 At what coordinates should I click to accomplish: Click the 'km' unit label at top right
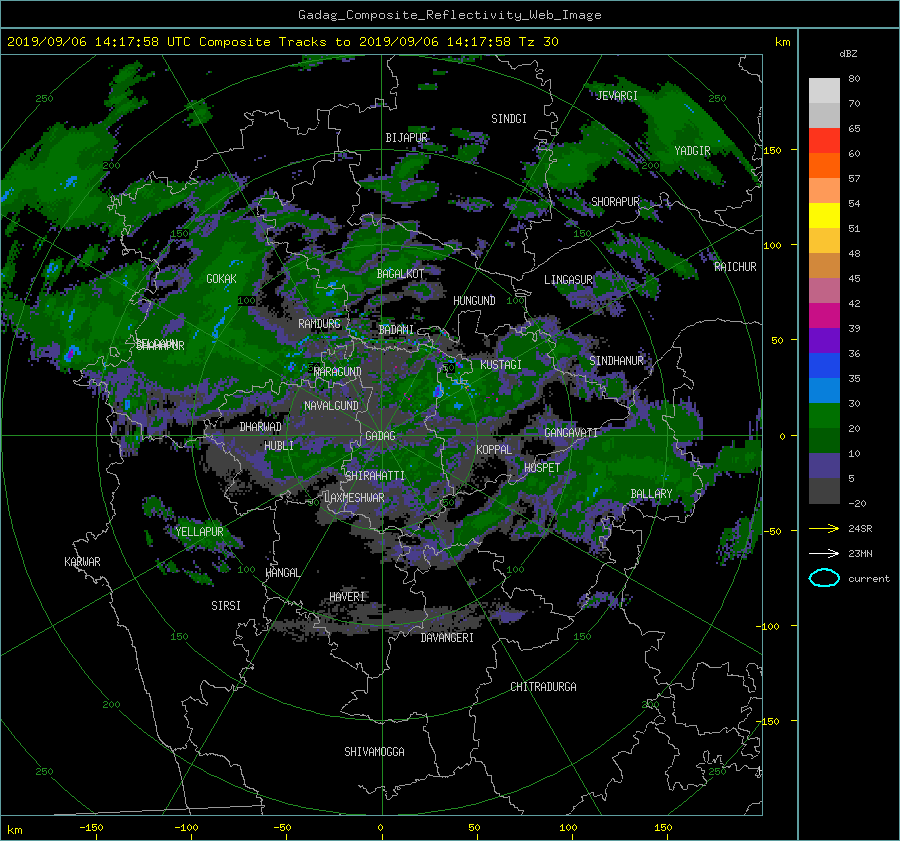(782, 42)
